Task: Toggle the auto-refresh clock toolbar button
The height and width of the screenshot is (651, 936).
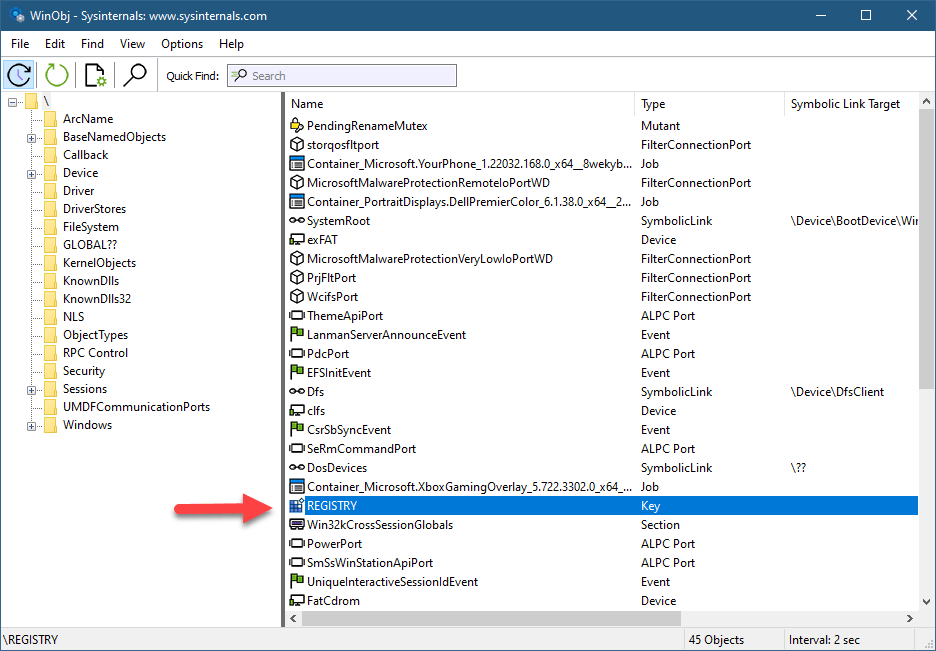Action: [x=19, y=75]
